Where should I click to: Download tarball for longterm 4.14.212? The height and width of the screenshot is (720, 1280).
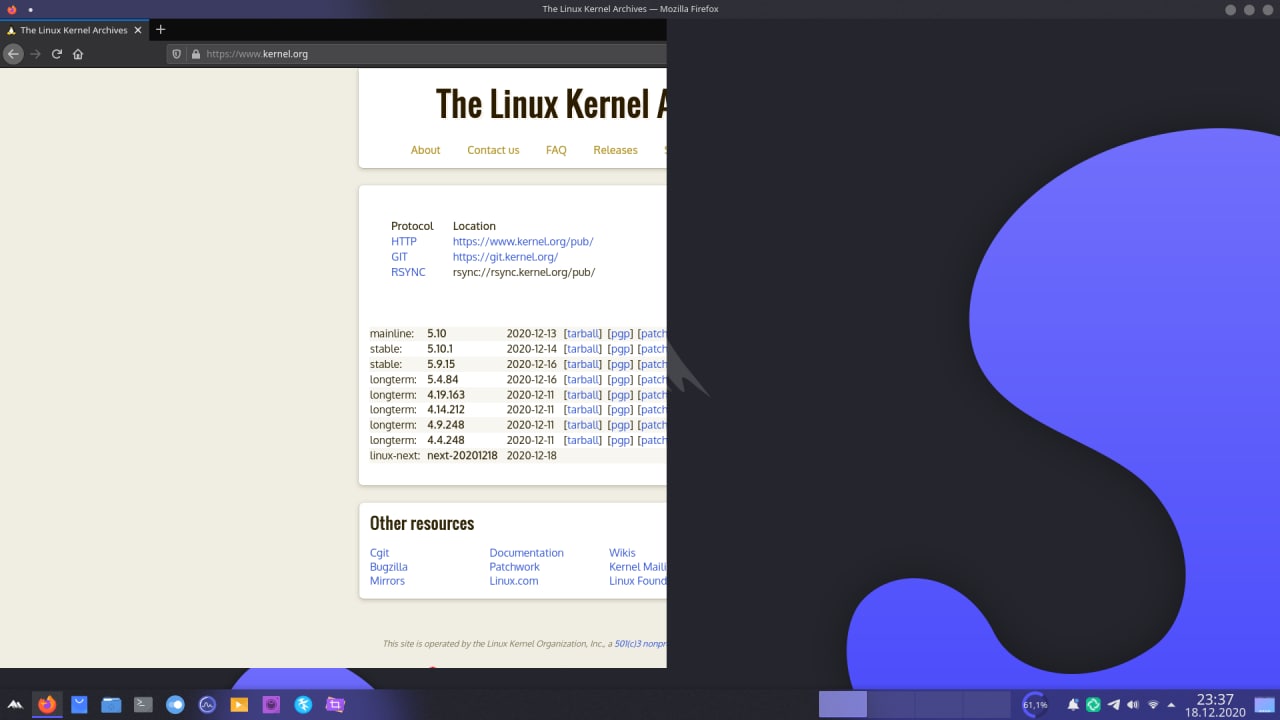[583, 410]
